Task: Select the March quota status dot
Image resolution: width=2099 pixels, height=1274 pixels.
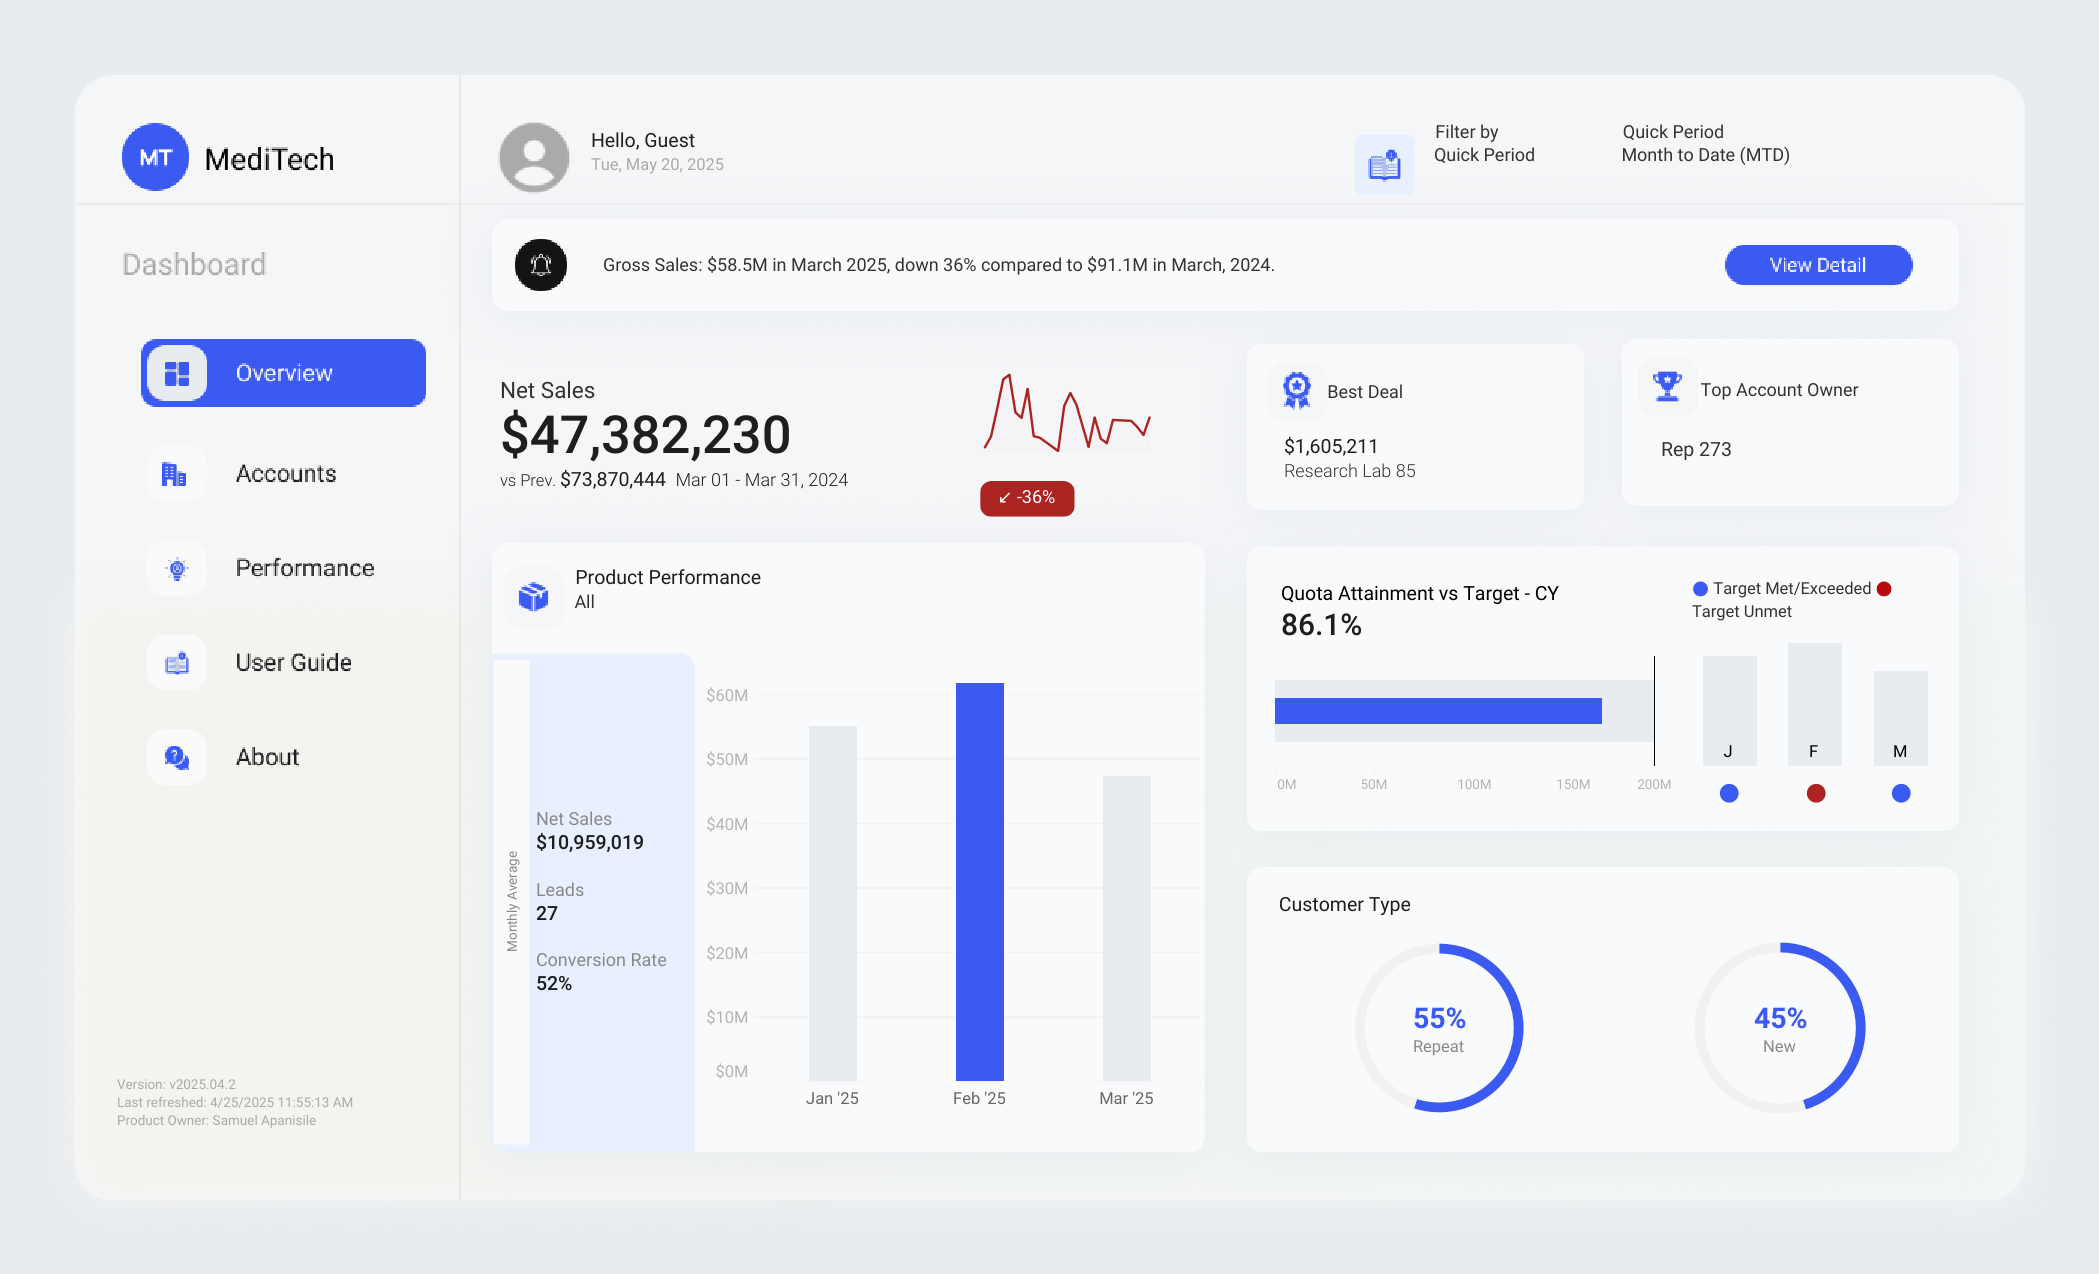Action: (1901, 793)
